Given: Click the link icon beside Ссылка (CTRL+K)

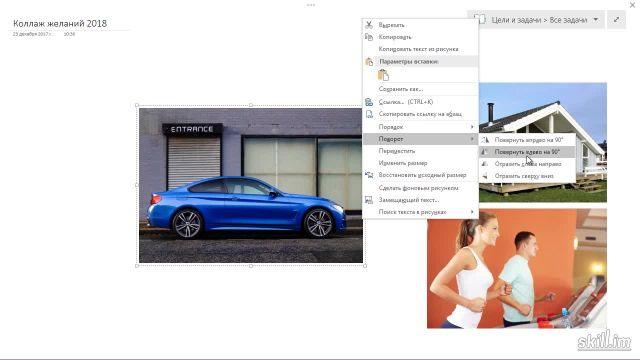Looking at the screenshot, I should coord(369,102).
